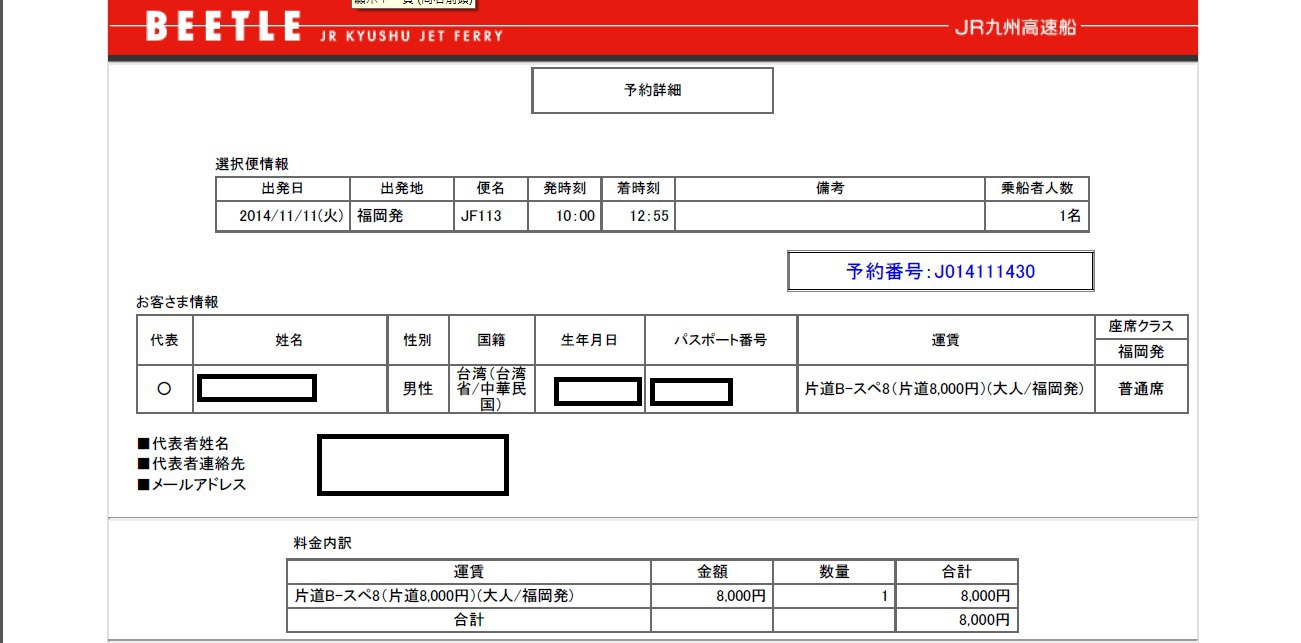Click the 合計 column header
The image size is (1301, 643).
coord(956,572)
